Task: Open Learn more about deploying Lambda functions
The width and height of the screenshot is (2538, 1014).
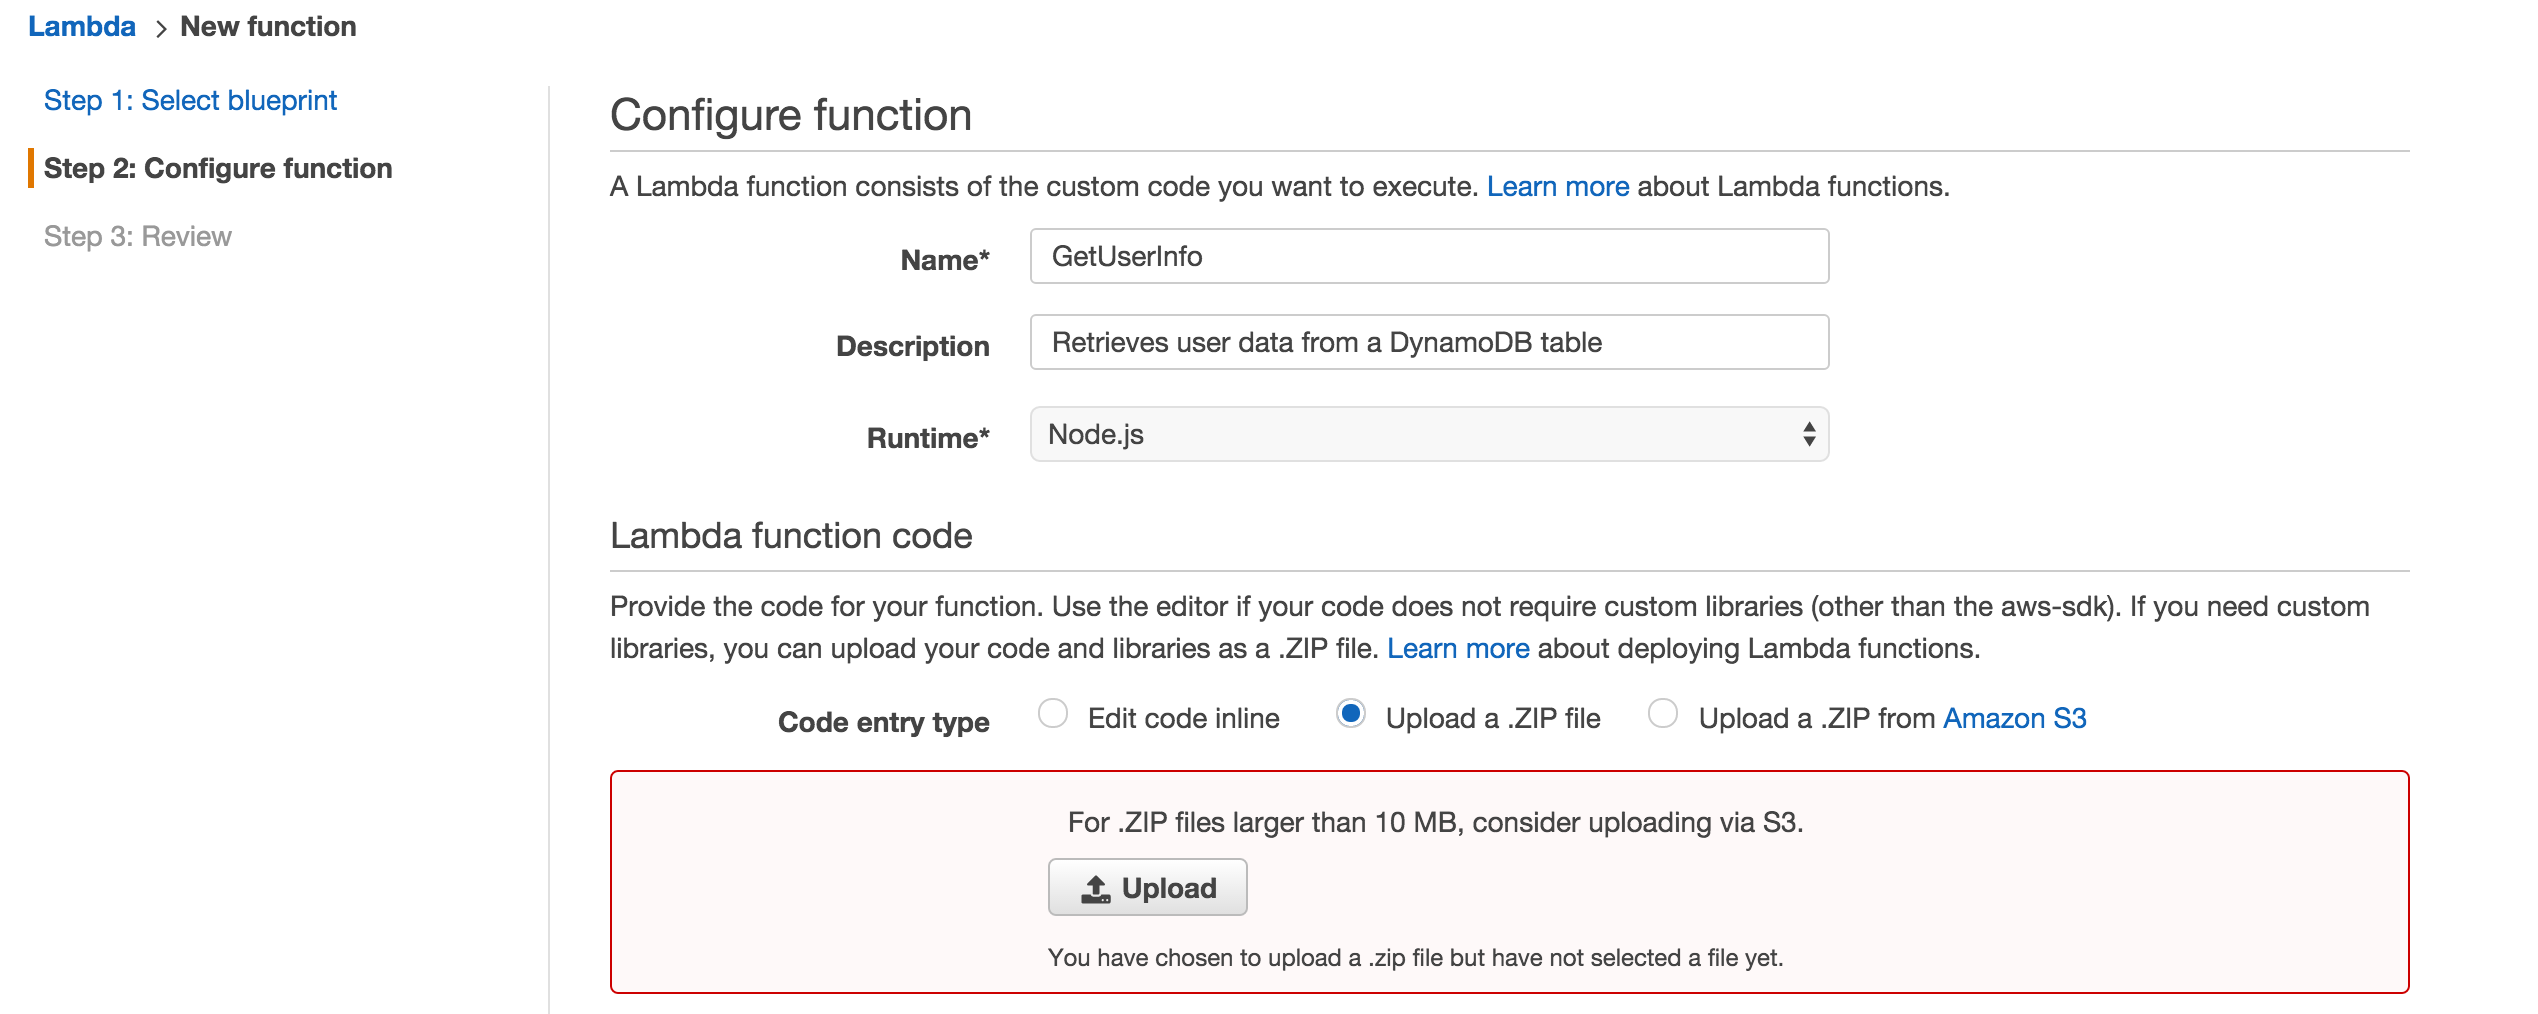Action: tap(1457, 649)
